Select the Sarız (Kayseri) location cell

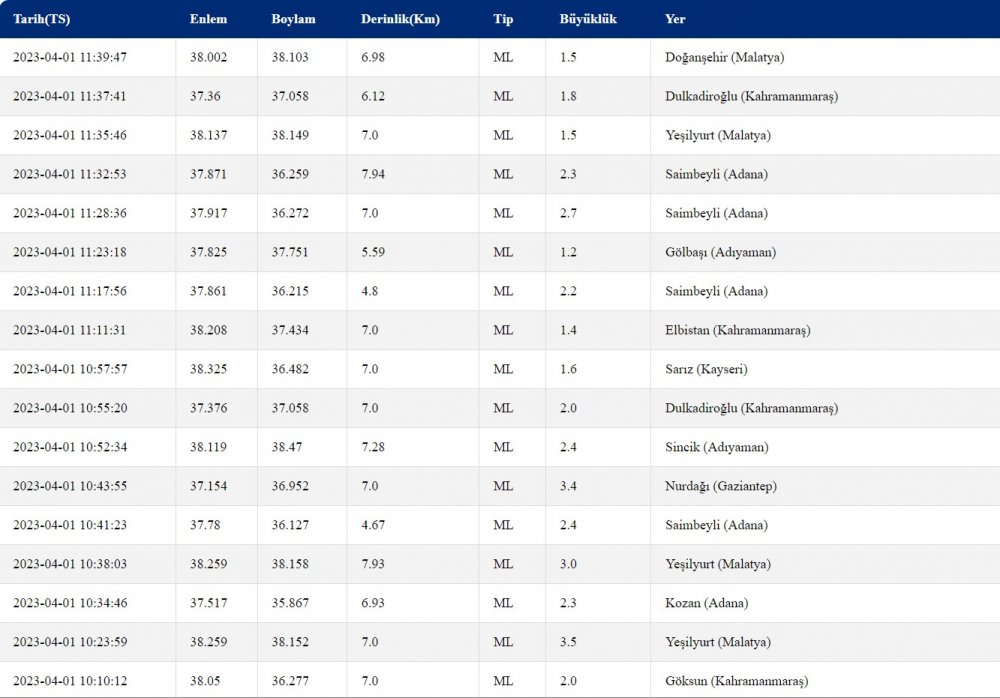(706, 369)
